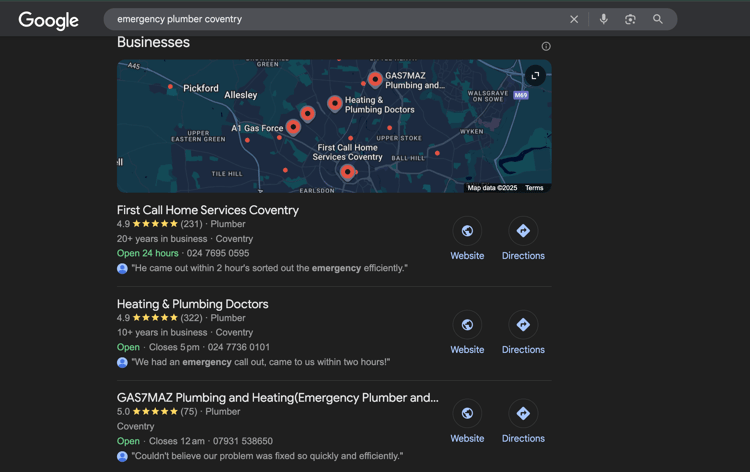Click review 'We had an emergency call out'

click(261, 362)
